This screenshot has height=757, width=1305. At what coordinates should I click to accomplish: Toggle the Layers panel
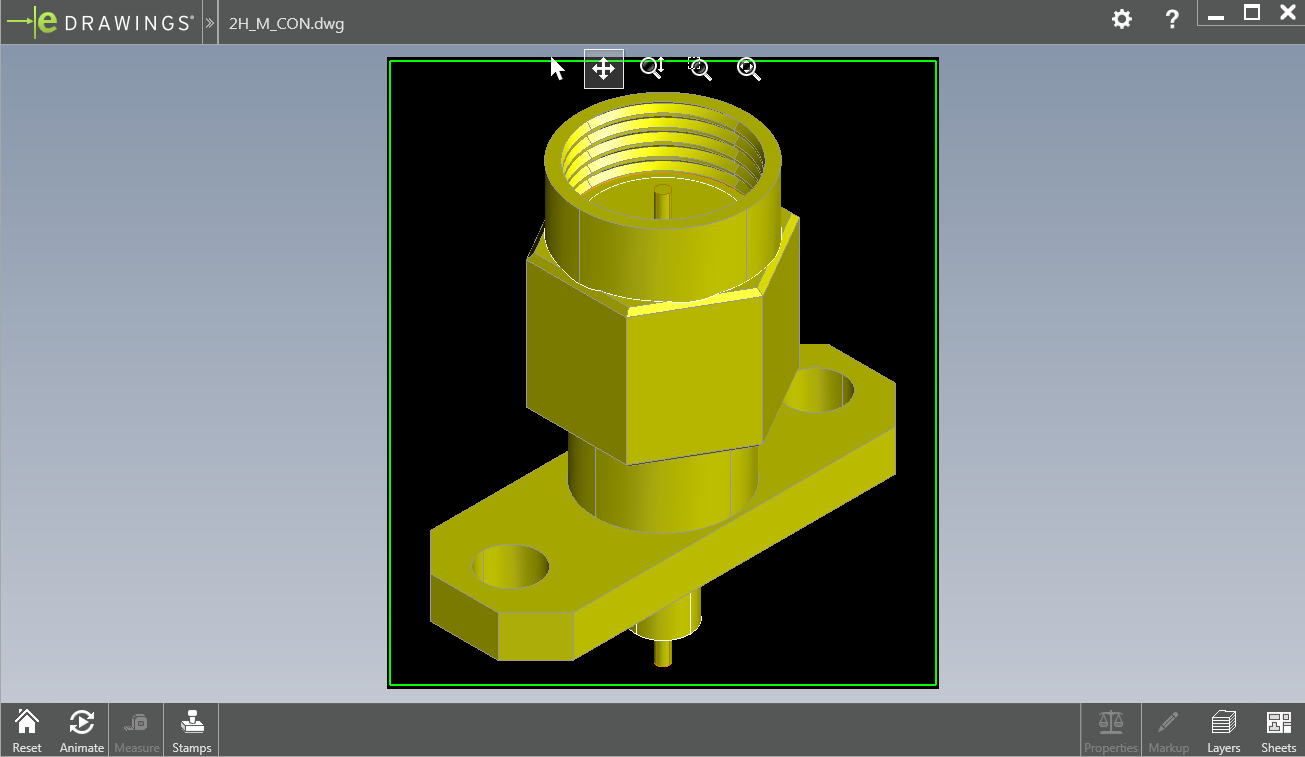[1223, 730]
